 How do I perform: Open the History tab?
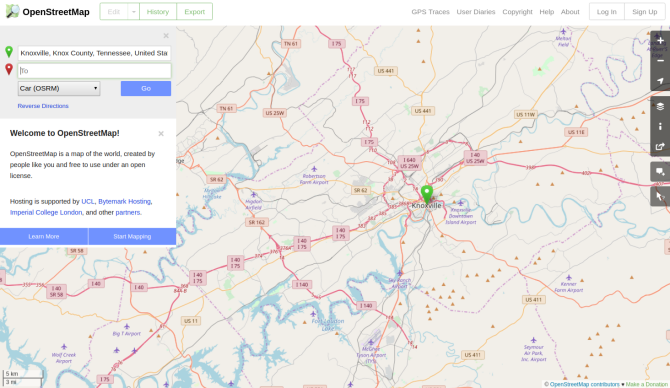158,12
